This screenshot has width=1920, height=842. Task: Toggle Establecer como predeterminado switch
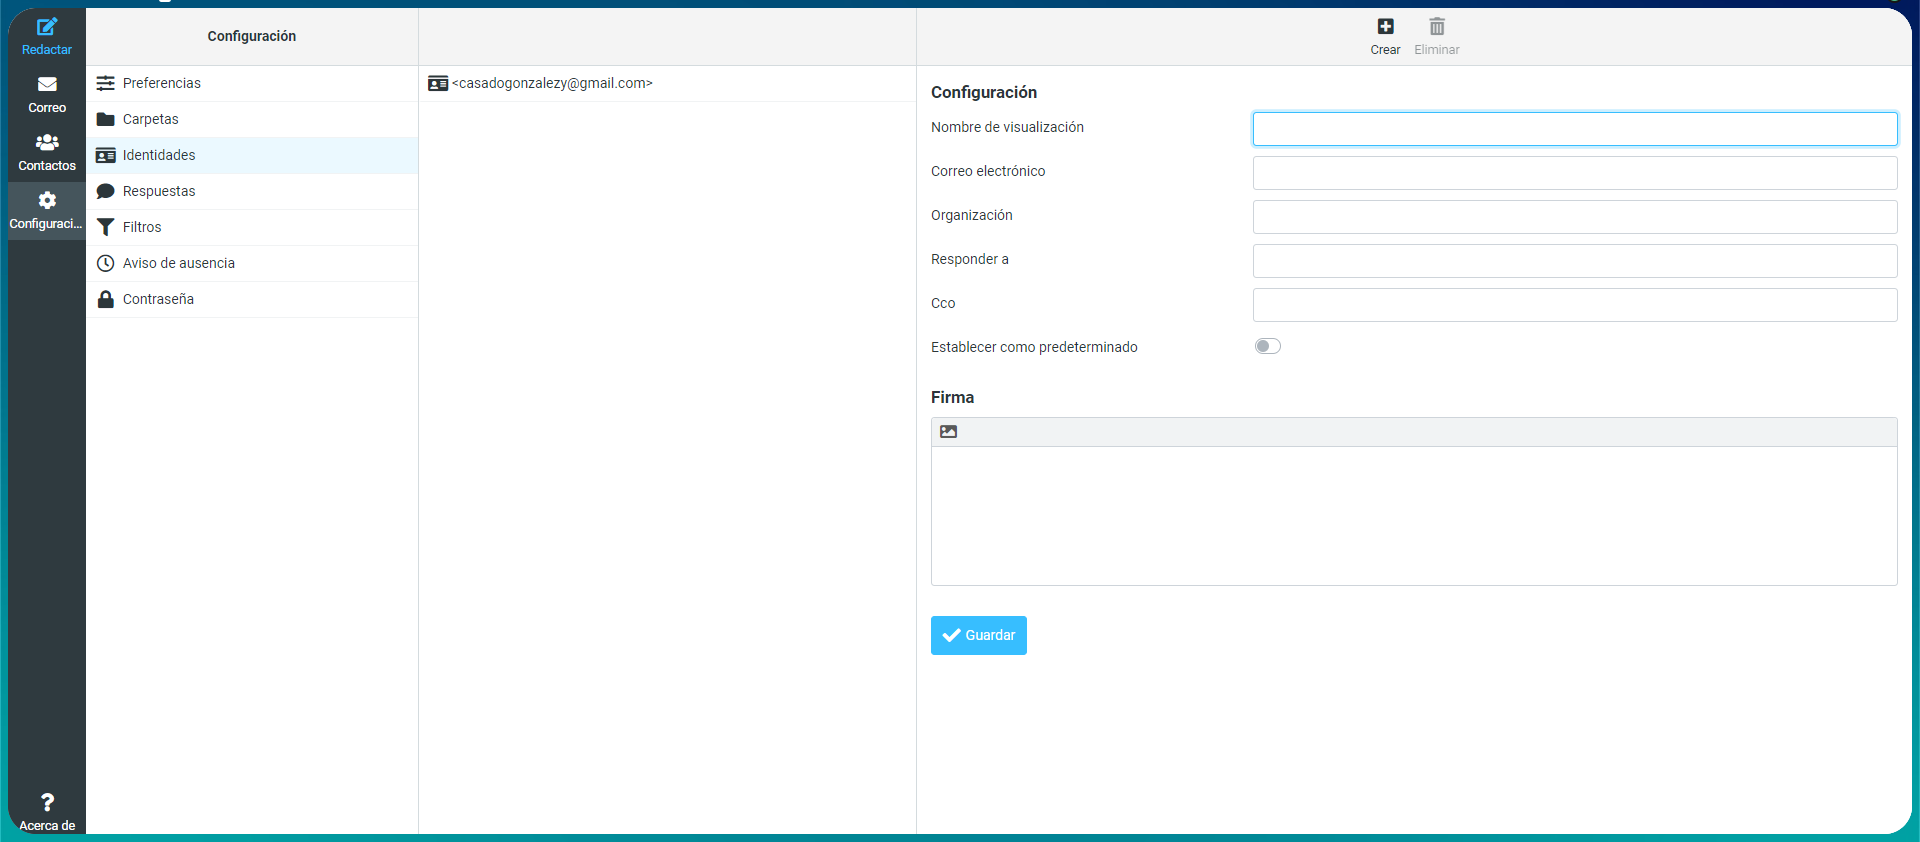[1268, 346]
